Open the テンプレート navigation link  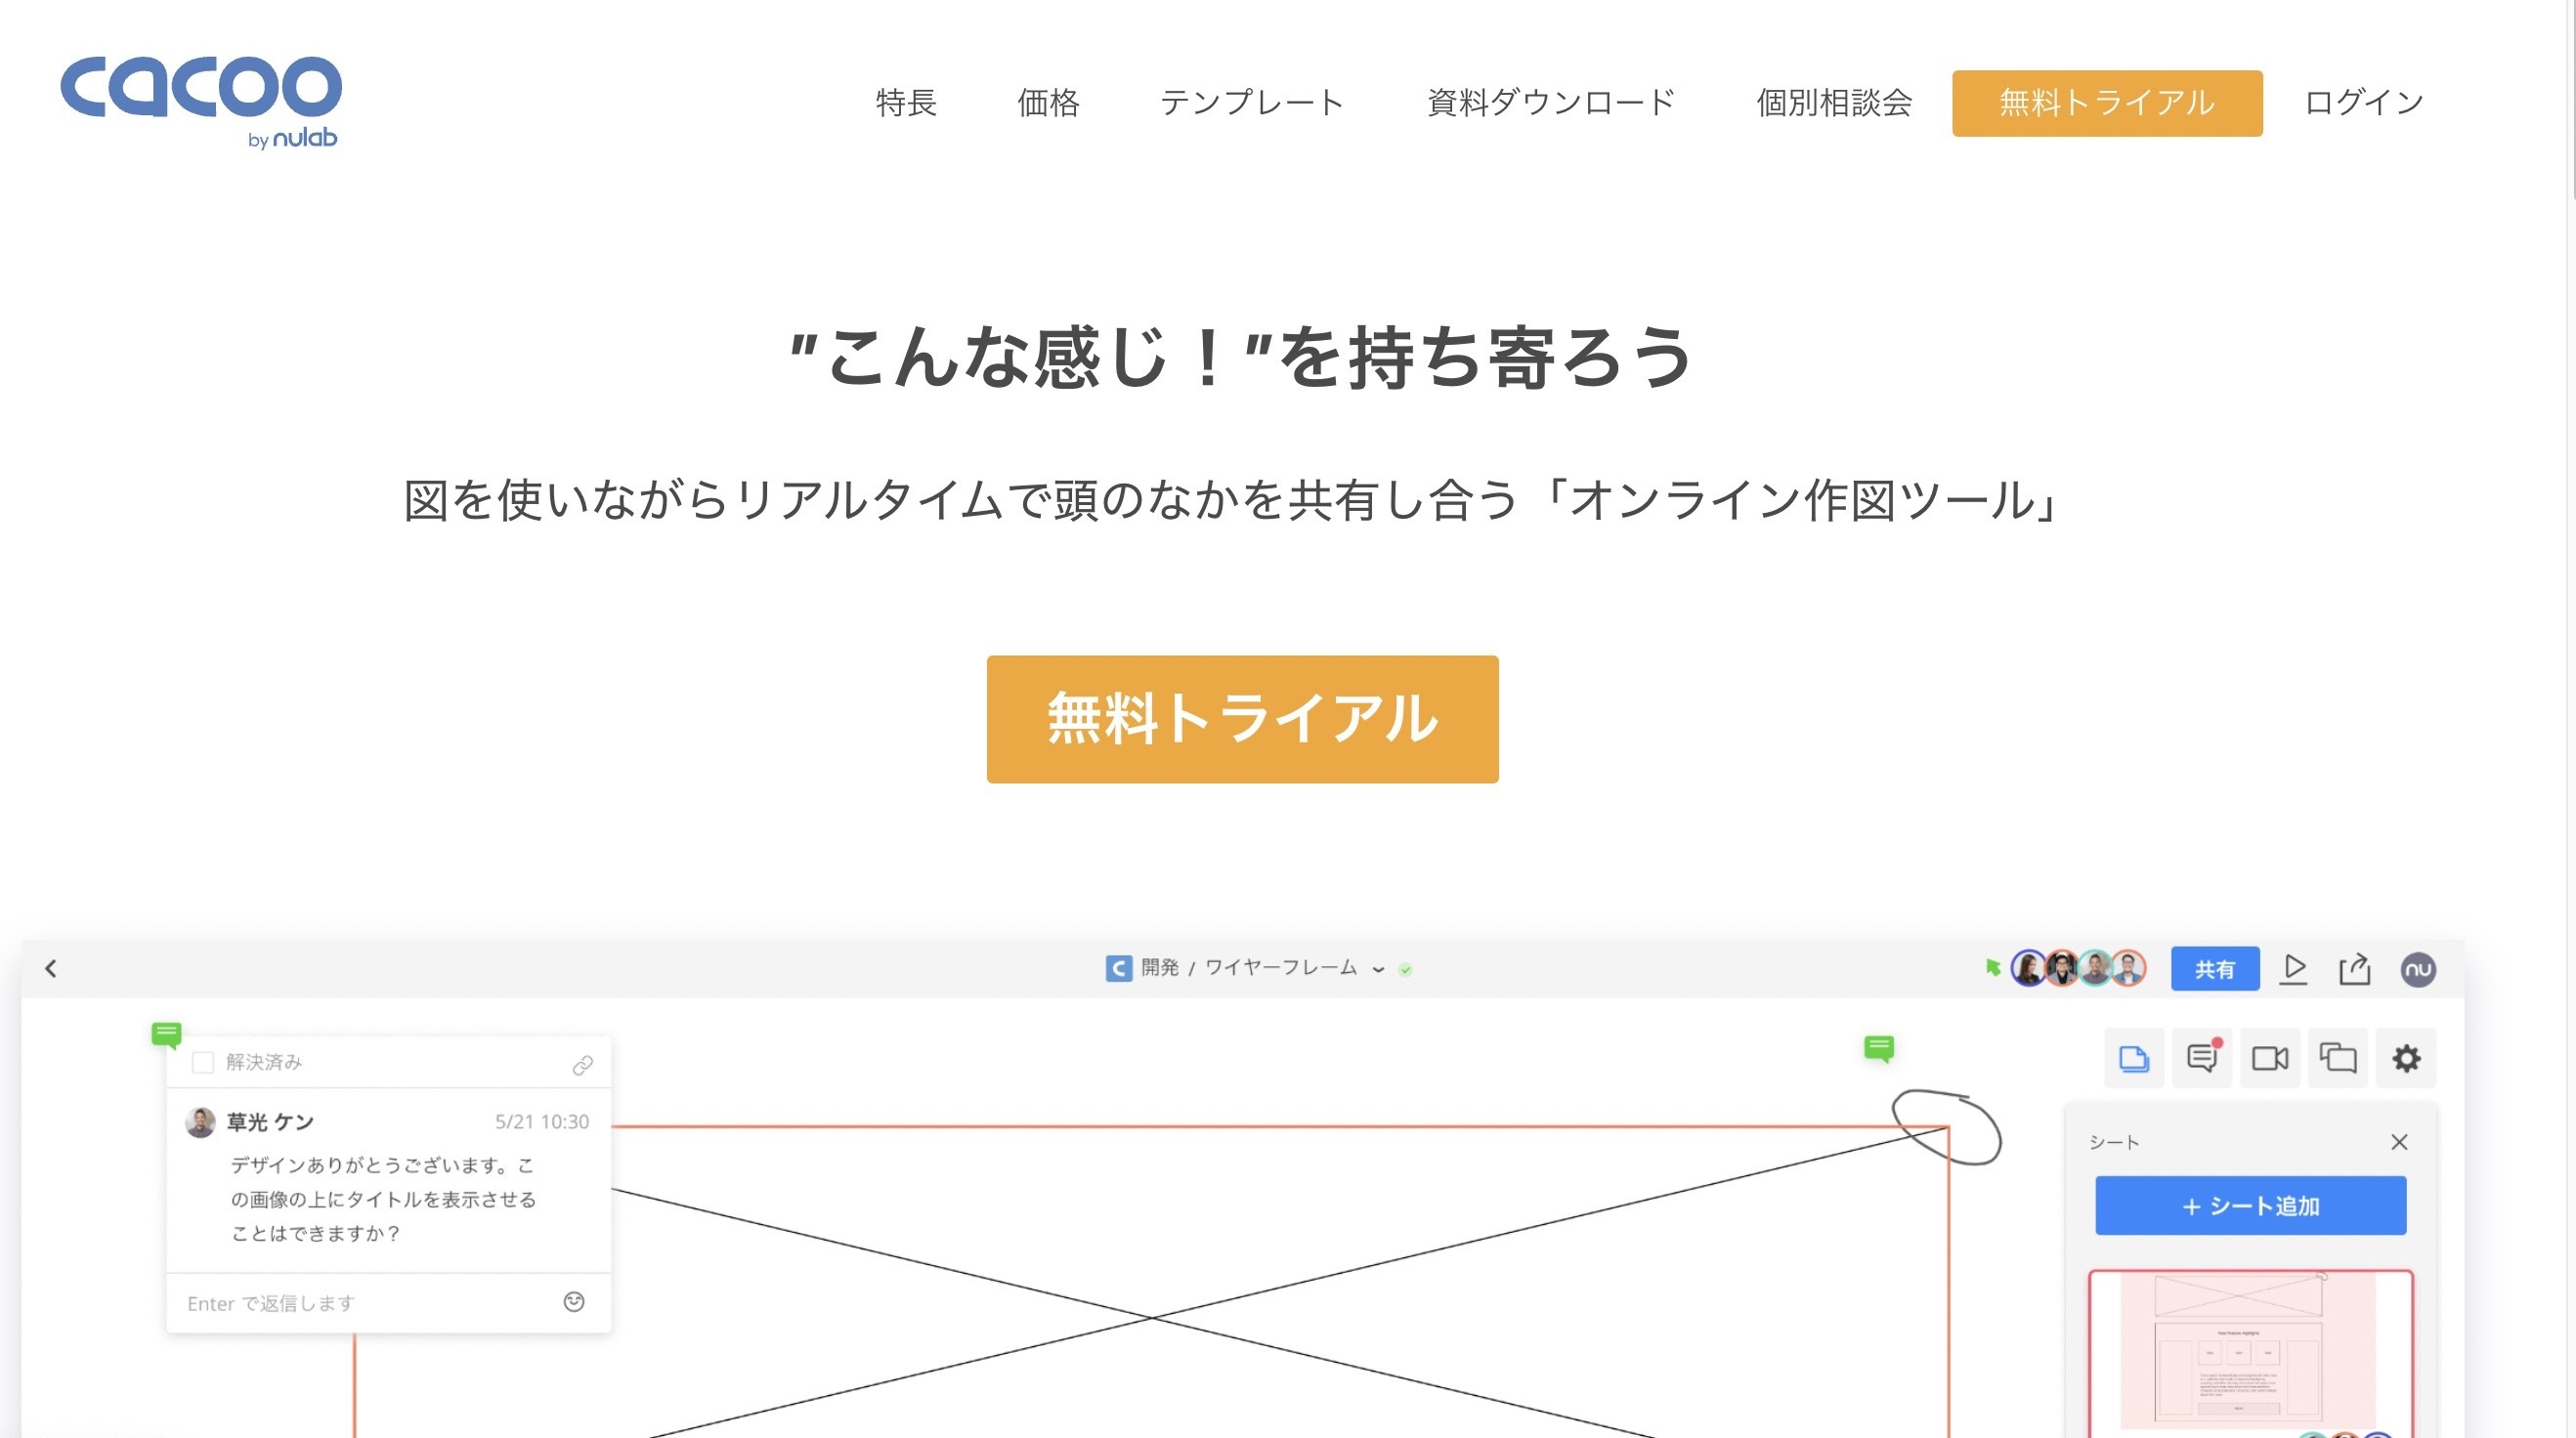[x=1251, y=102]
